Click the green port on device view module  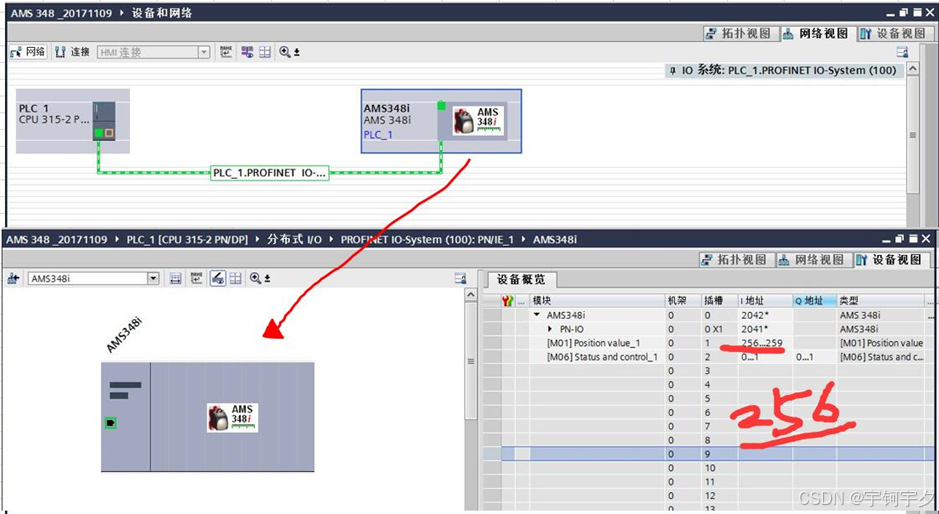coord(110,423)
